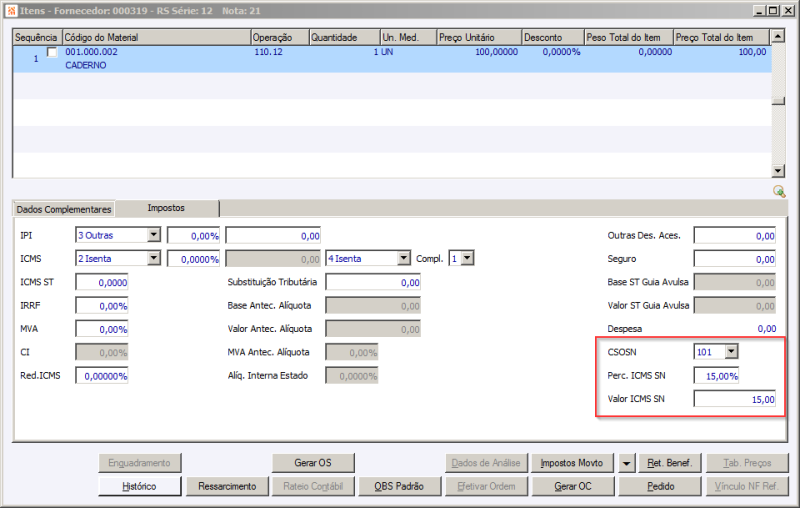800x508 pixels.
Task: Click the Histórico button
Action: click(x=139, y=487)
